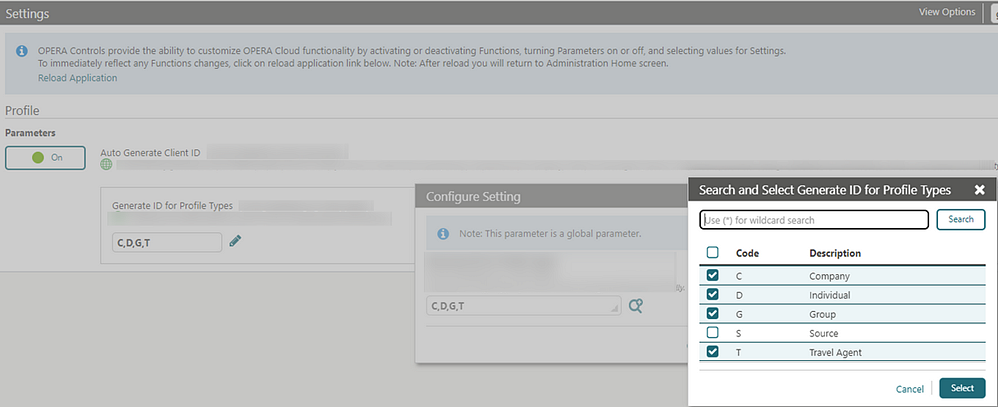This screenshot has width=998, height=407.
Task: Uncheck the Company checkbox
Action: [713, 275]
